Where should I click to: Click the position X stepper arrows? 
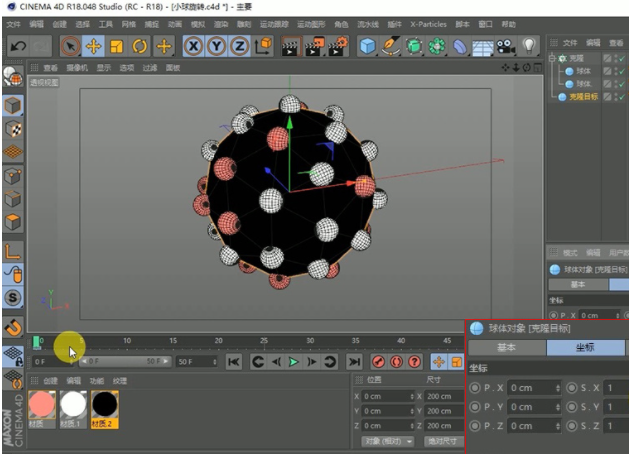click(x=412, y=396)
